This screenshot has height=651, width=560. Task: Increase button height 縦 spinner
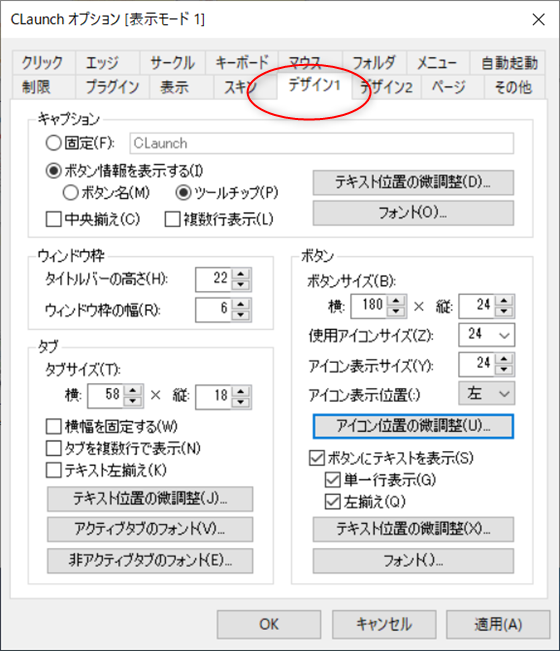pyautogui.click(x=504, y=301)
